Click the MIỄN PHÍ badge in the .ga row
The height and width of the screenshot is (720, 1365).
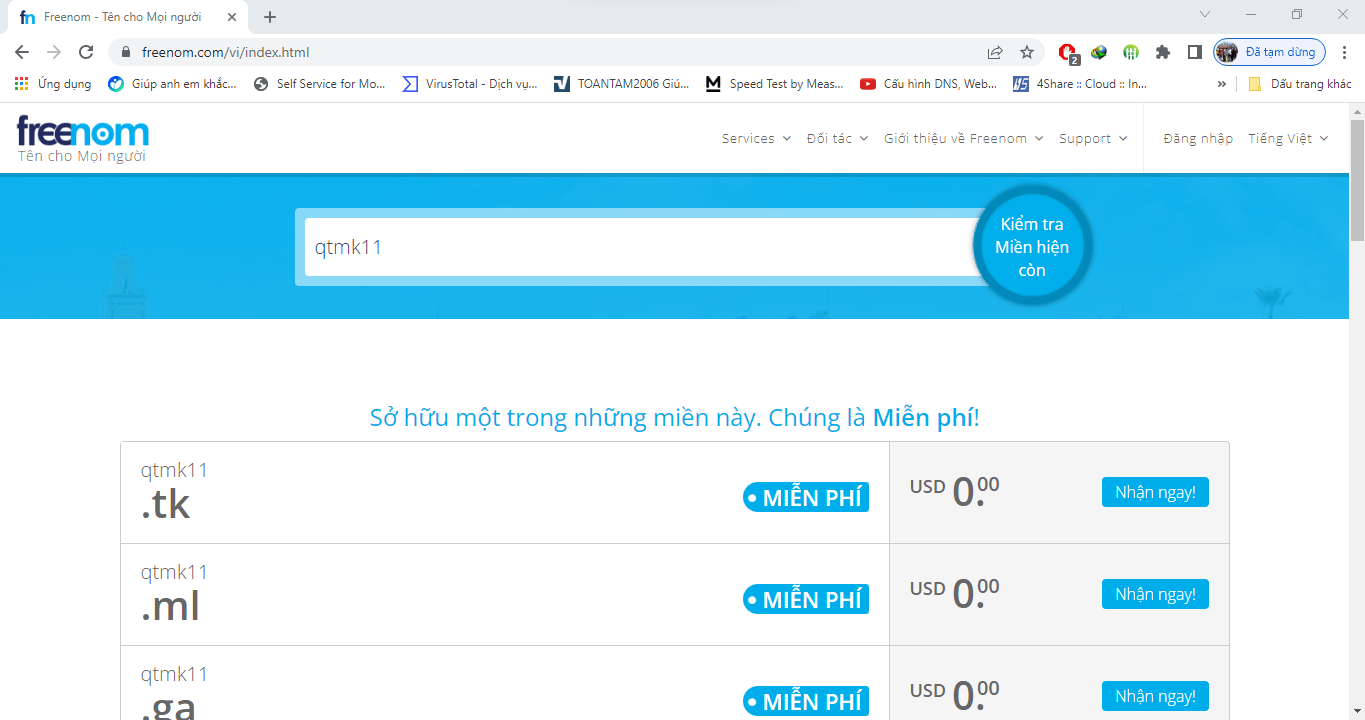point(806,701)
